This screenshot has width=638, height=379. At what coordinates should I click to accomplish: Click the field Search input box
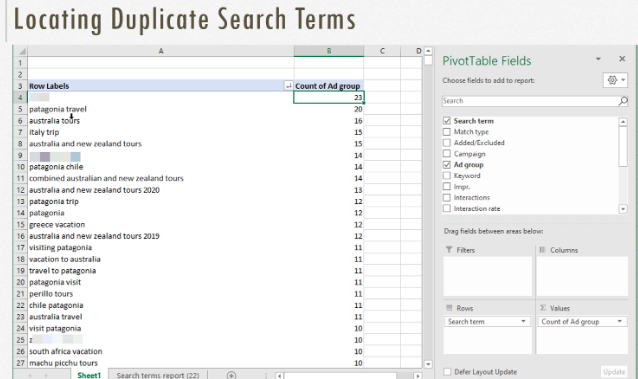530,101
